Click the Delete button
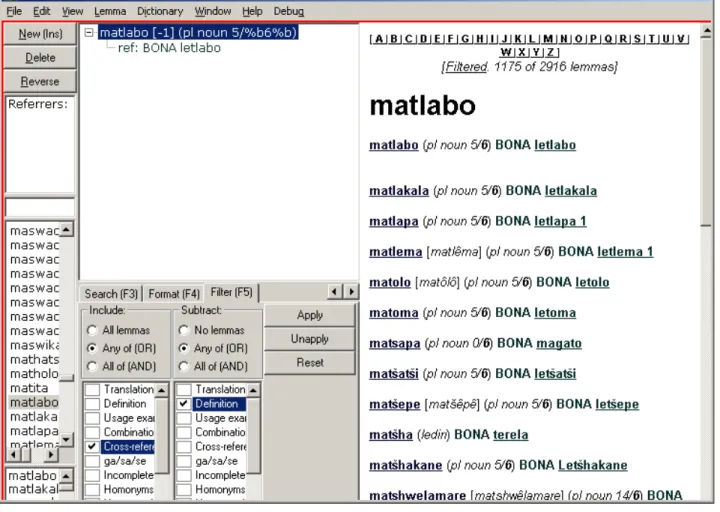 (40, 58)
